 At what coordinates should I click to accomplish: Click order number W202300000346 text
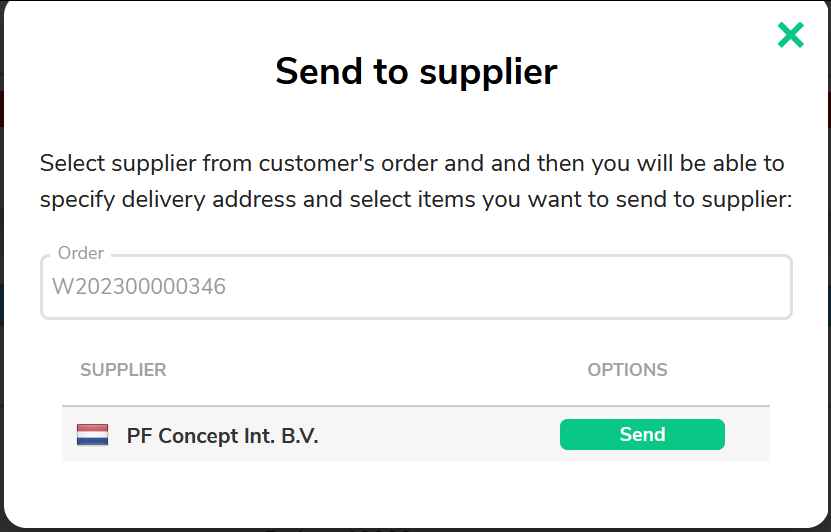(x=139, y=287)
